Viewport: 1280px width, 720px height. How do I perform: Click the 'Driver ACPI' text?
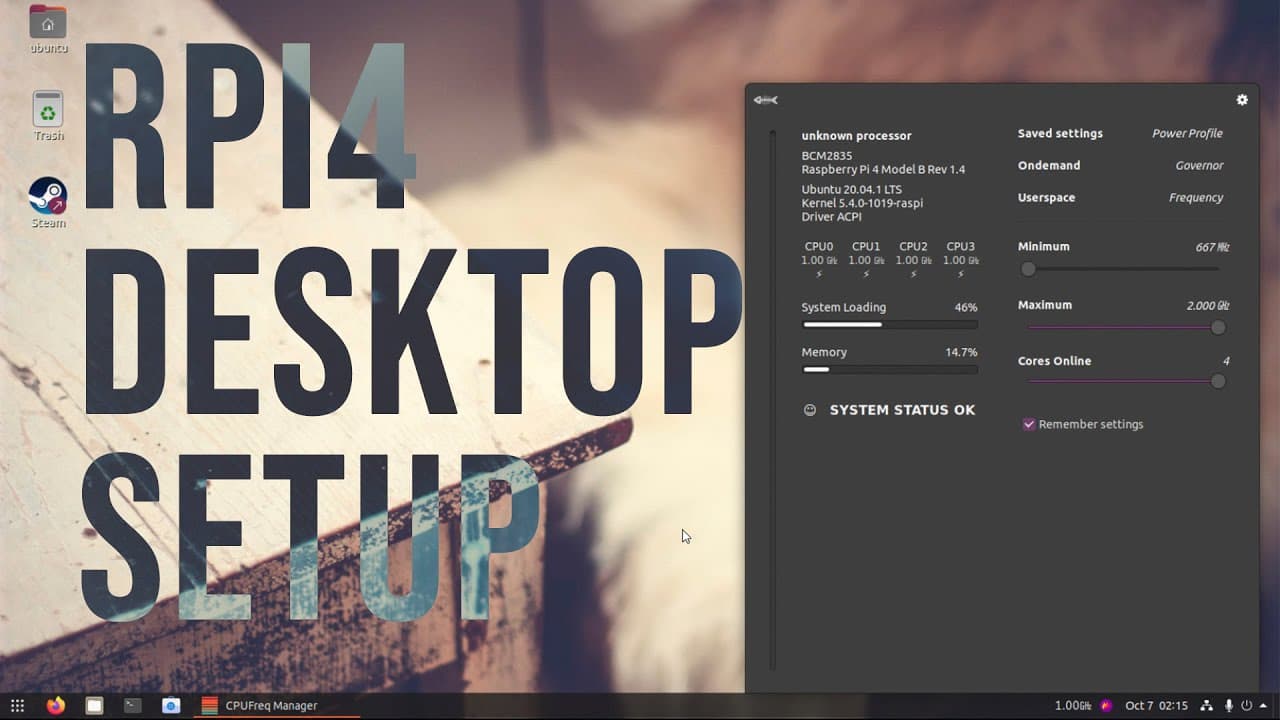pyautogui.click(x=831, y=217)
